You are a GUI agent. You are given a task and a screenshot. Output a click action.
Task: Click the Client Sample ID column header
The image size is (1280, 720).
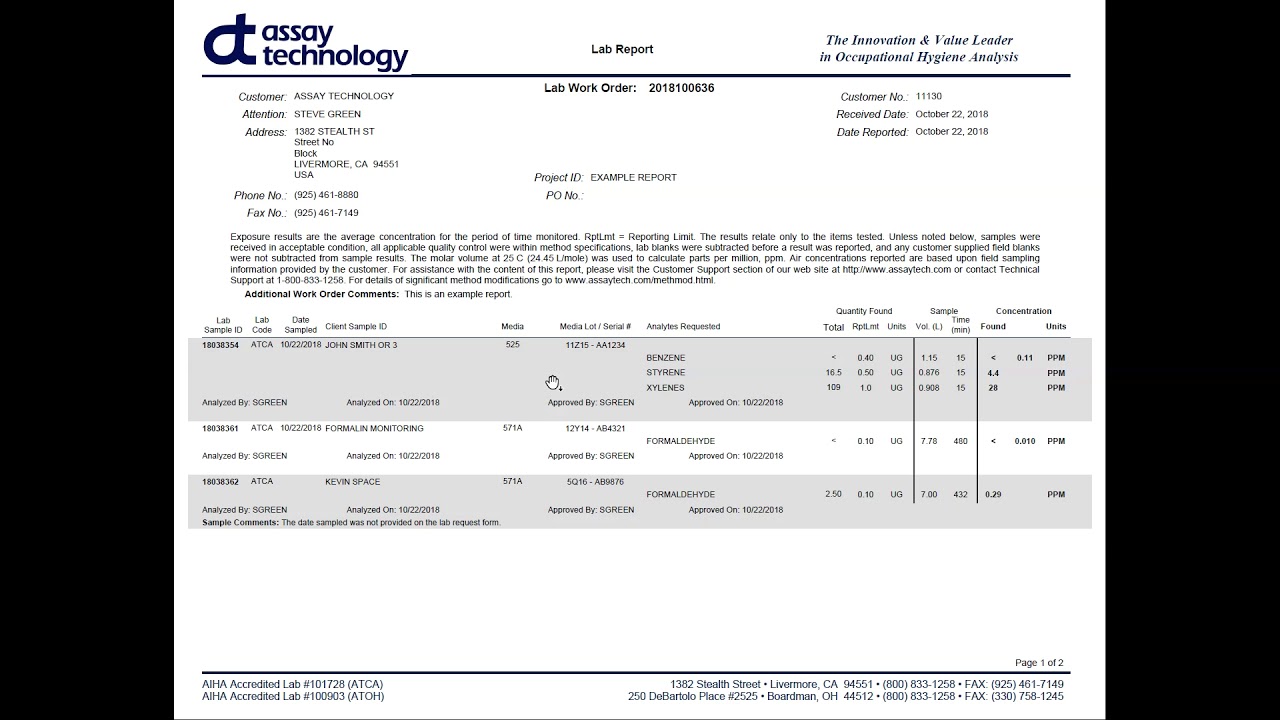[356, 327]
